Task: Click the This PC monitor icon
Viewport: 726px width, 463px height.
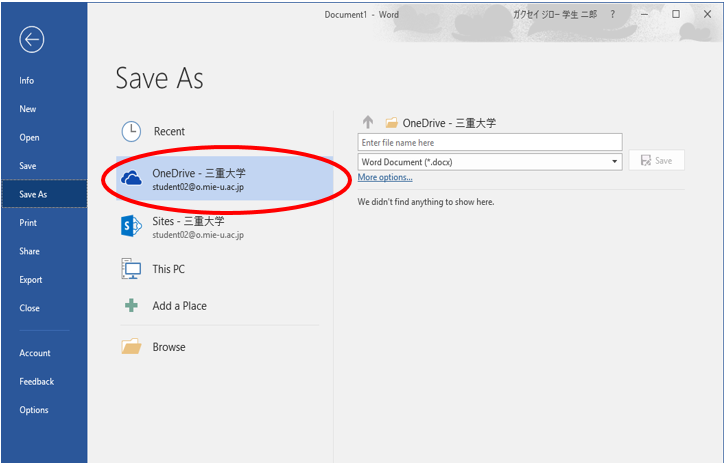Action: tap(131, 269)
